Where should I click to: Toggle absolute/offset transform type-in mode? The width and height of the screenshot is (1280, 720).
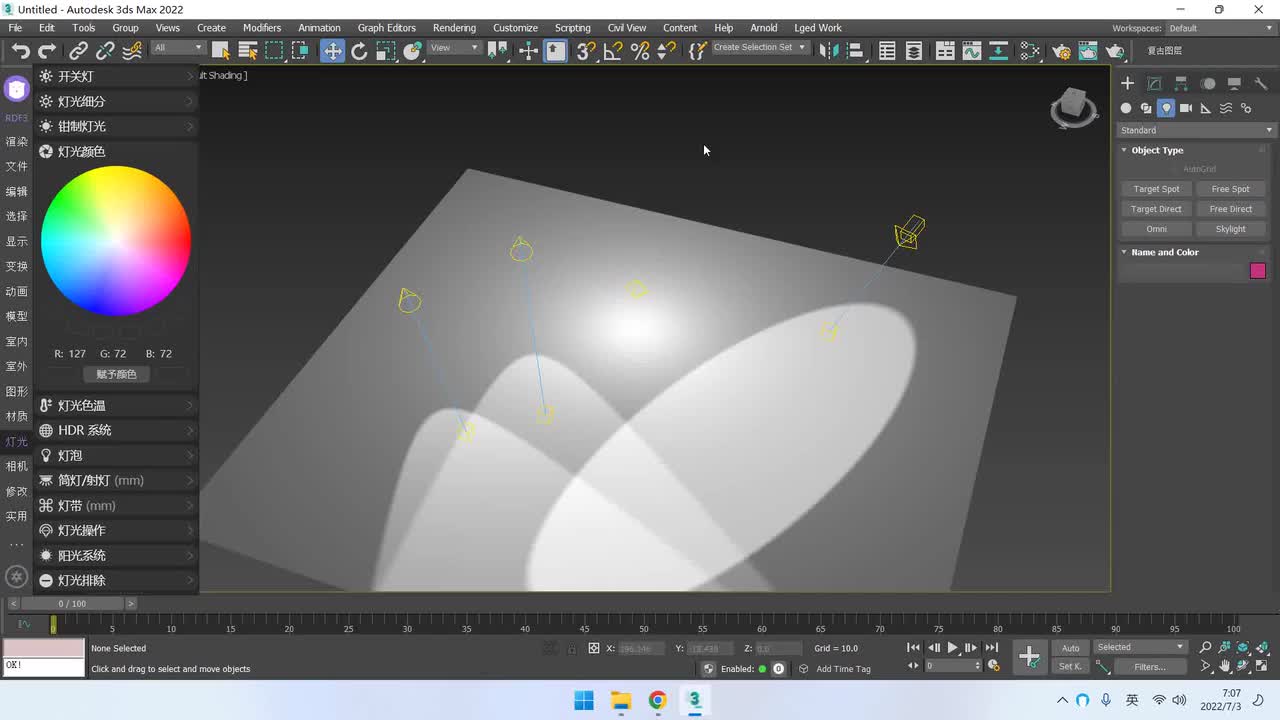point(594,648)
